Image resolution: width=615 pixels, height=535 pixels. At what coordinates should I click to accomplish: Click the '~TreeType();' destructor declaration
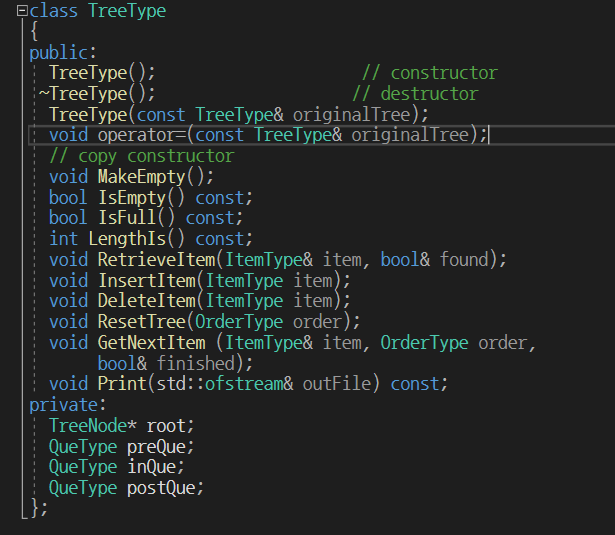click(x=97, y=94)
